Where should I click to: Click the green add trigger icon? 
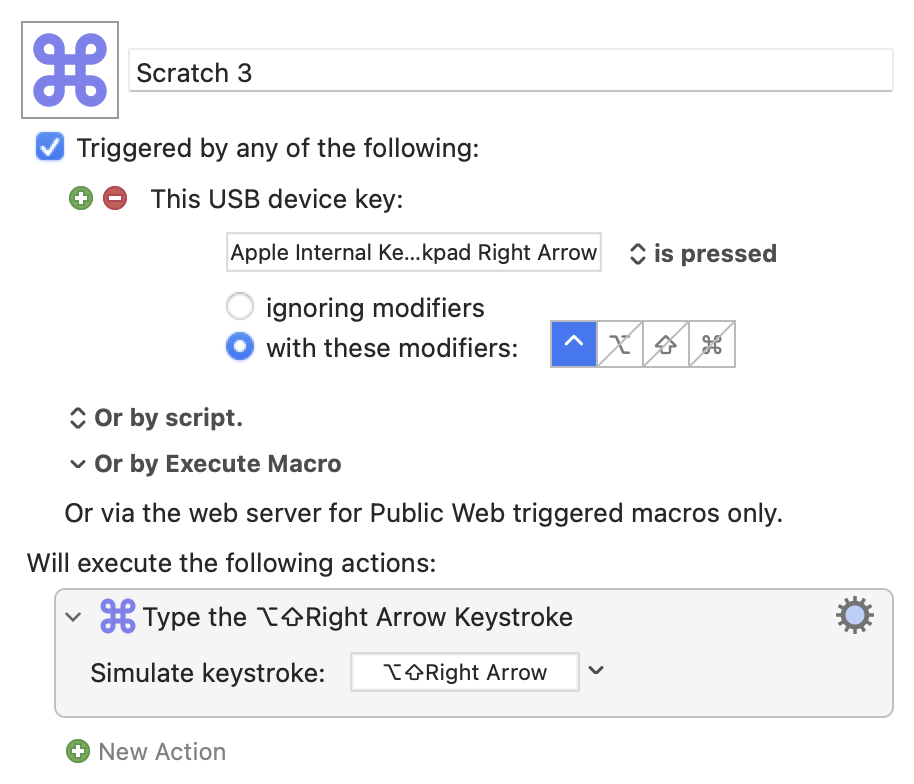click(x=81, y=199)
